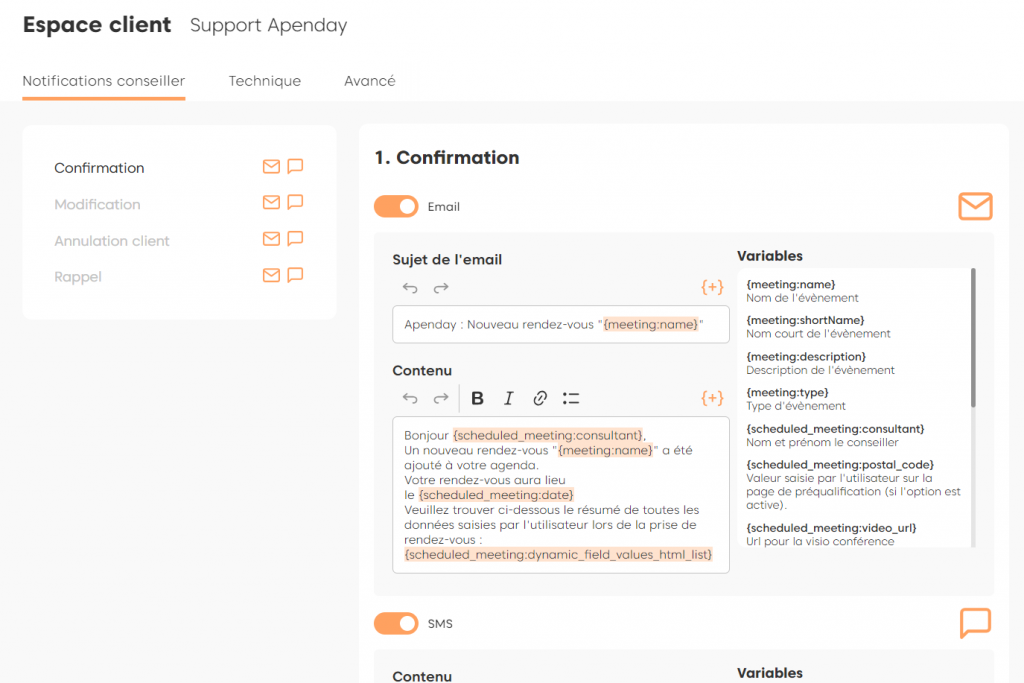1024x683 pixels.
Task: Click the bulleted list icon
Action: [571, 399]
